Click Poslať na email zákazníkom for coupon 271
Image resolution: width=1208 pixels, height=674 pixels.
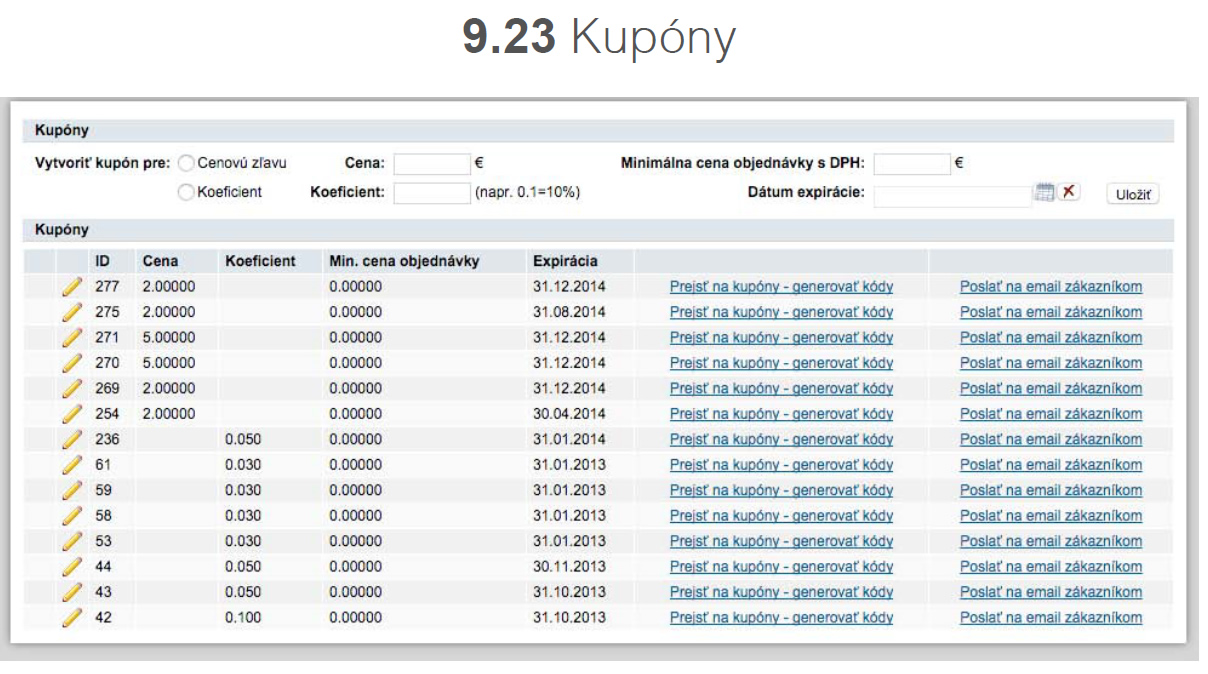(x=1050, y=338)
